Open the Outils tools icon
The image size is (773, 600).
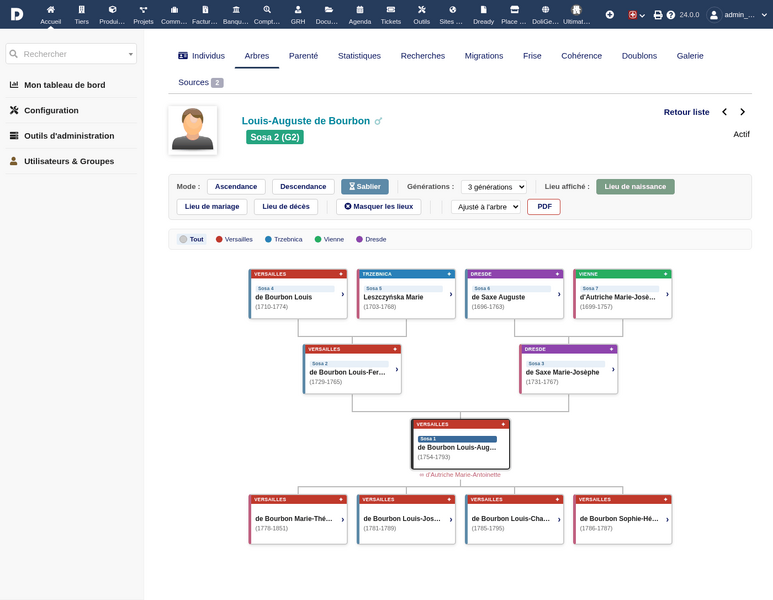[x=422, y=10]
